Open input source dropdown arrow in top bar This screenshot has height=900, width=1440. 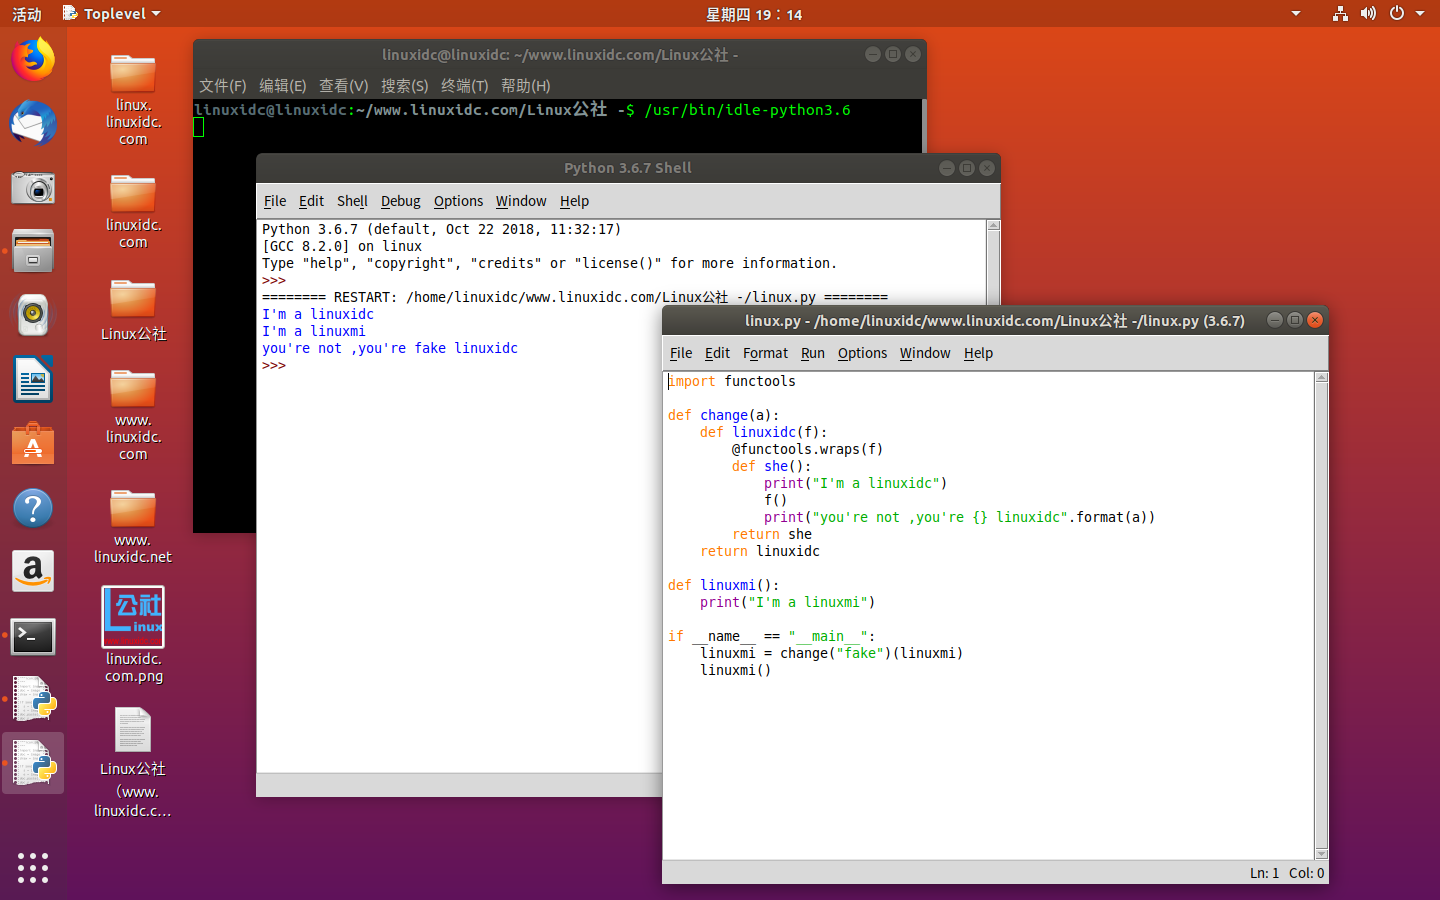pos(1296,14)
